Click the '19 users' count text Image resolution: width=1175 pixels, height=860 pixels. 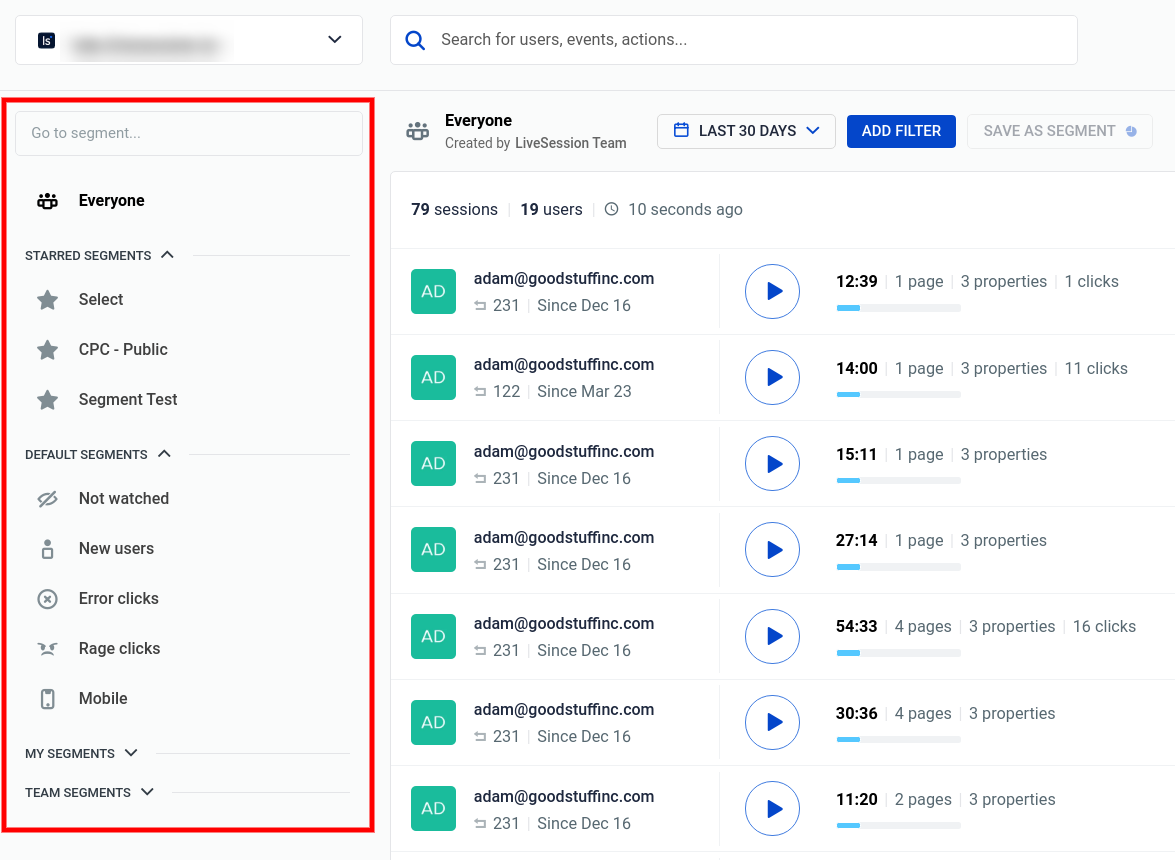[552, 210]
